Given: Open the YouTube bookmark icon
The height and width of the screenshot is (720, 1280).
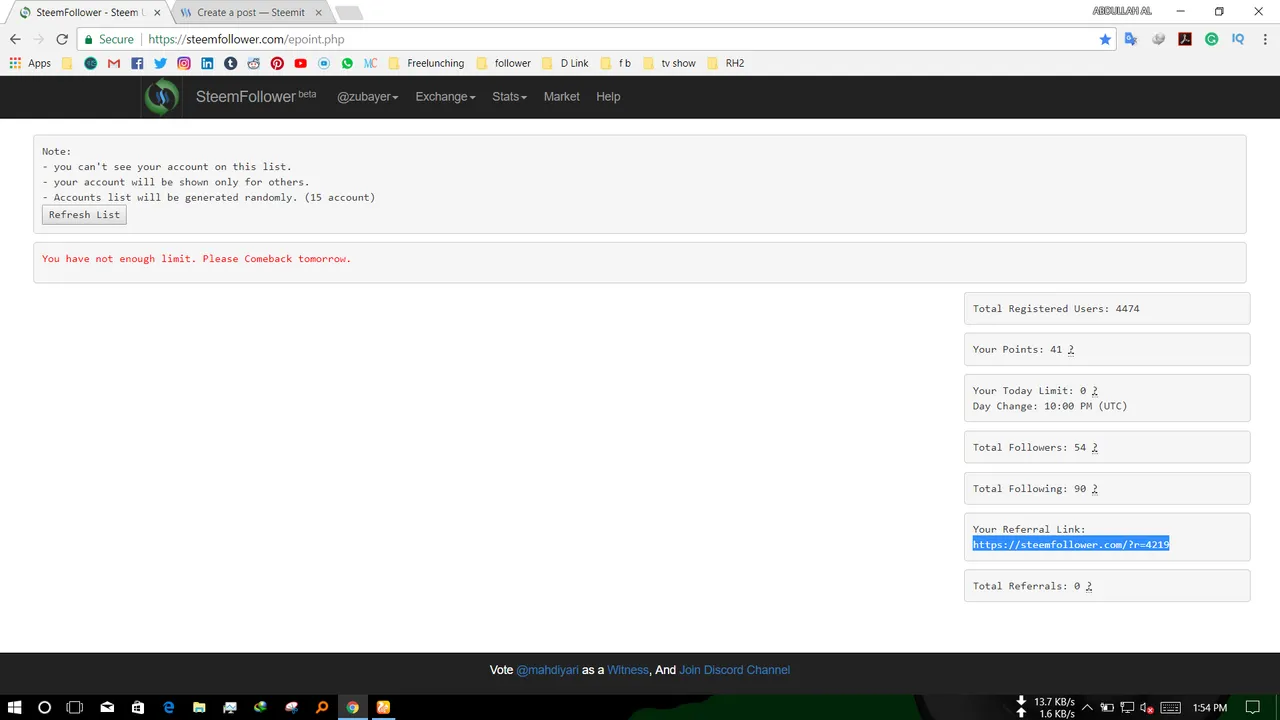Looking at the screenshot, I should (x=300, y=63).
